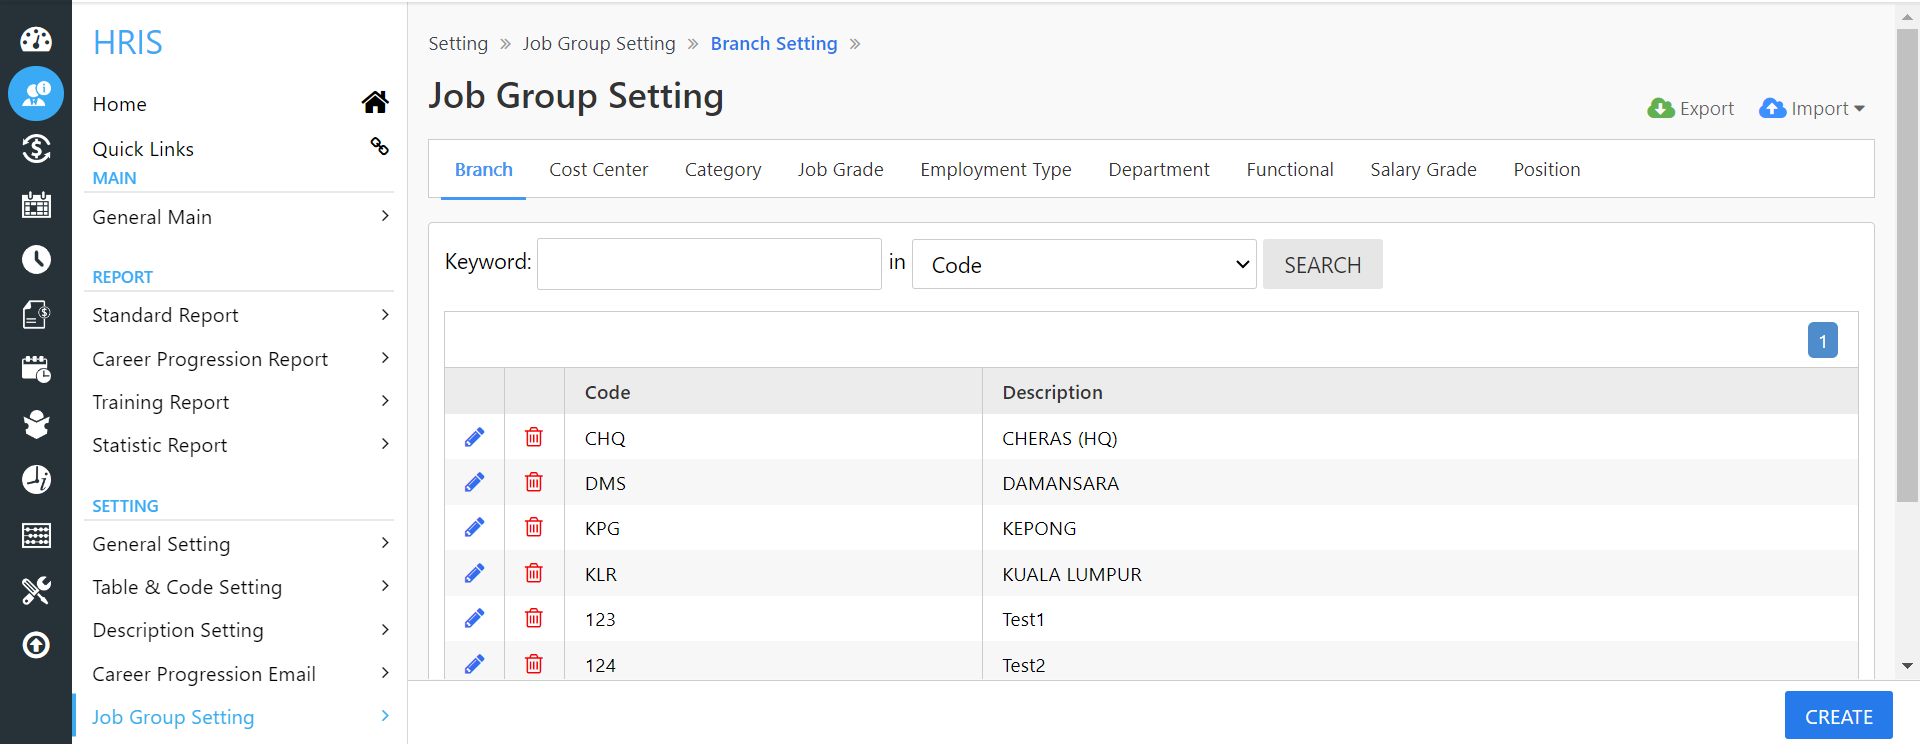Click the Description column header
Image resolution: width=1920 pixels, height=744 pixels.
pyautogui.click(x=1052, y=392)
